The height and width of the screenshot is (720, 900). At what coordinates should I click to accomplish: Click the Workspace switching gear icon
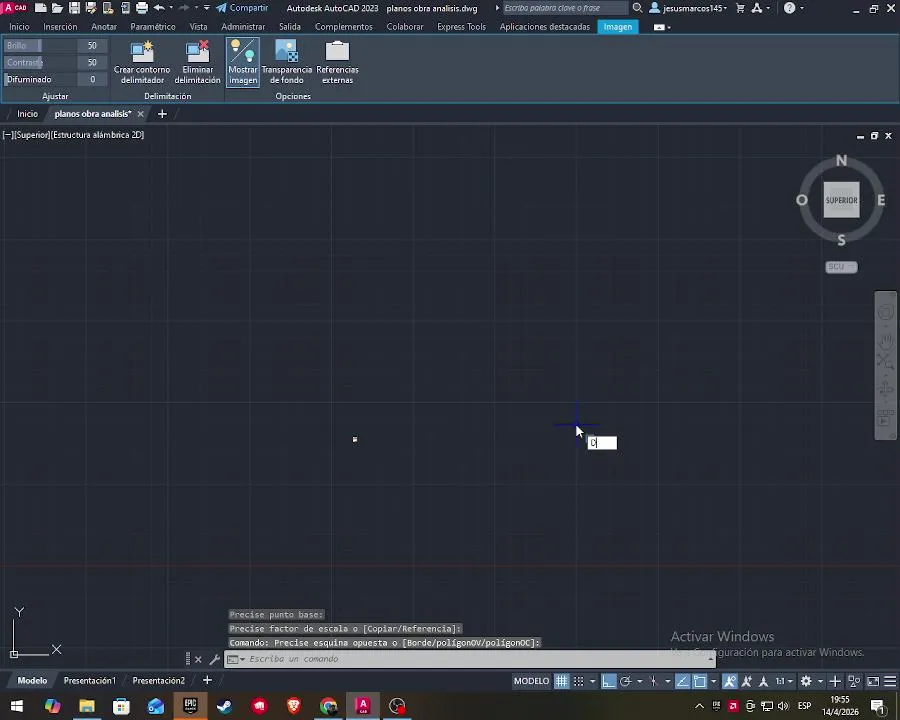pos(806,681)
